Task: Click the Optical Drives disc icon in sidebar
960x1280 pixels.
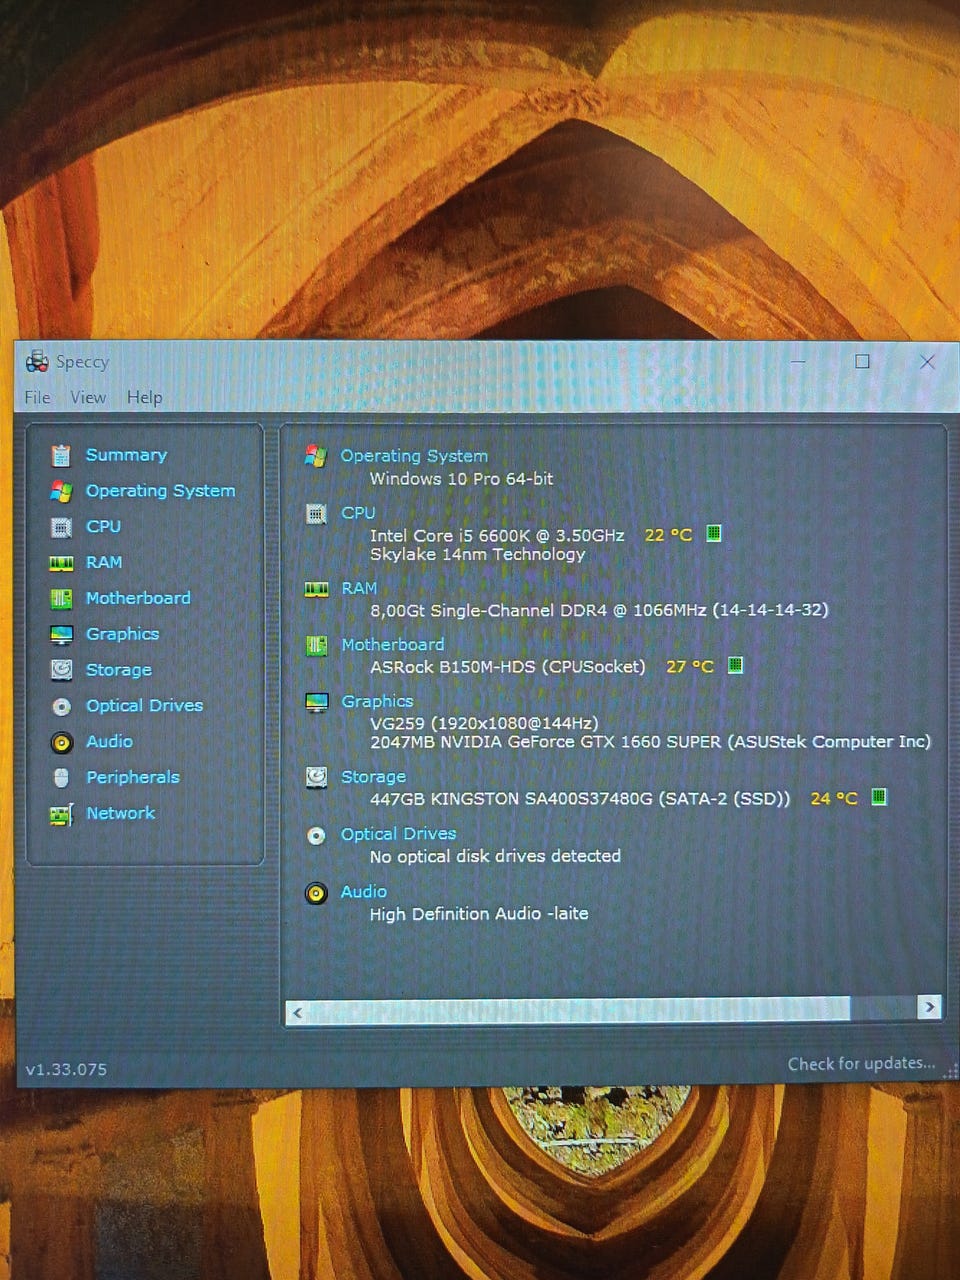Action: [x=61, y=706]
